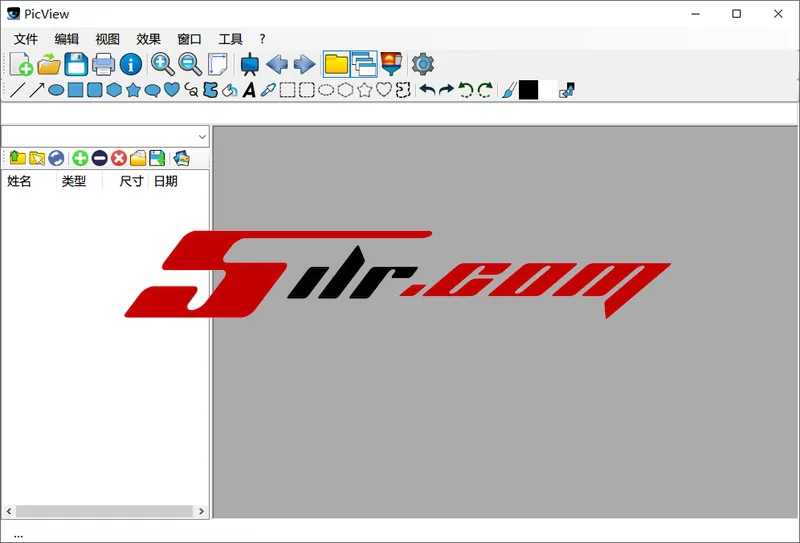Select the filled square shape tool
Screen dimensions: 800x543
click(x=76, y=90)
